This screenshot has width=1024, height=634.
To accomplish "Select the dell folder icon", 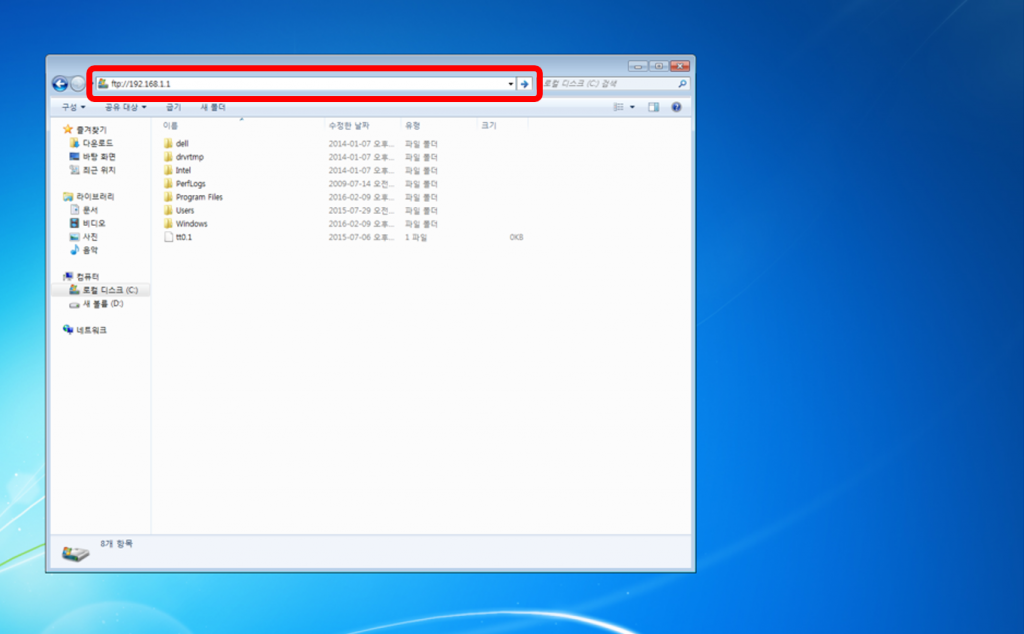I will tap(168, 144).
